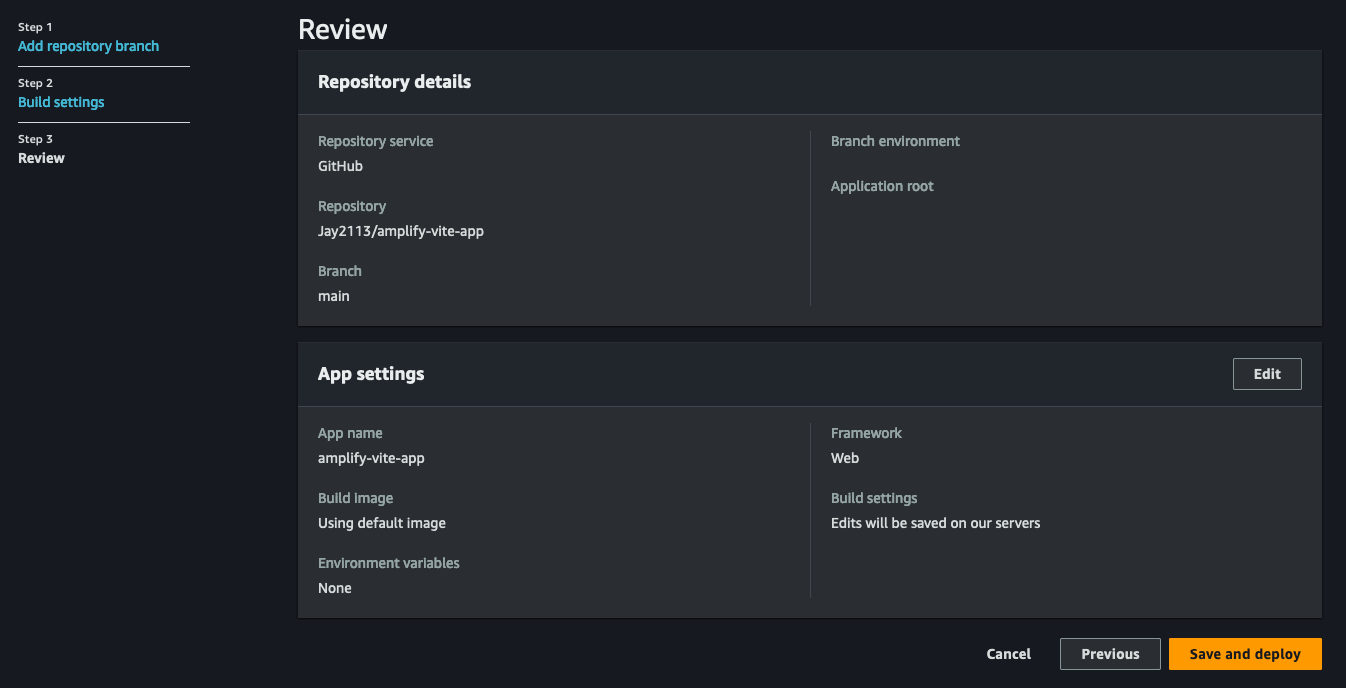Viewport: 1346px width, 688px height.
Task: Select the GitHub repository service value
Action: click(x=340, y=166)
